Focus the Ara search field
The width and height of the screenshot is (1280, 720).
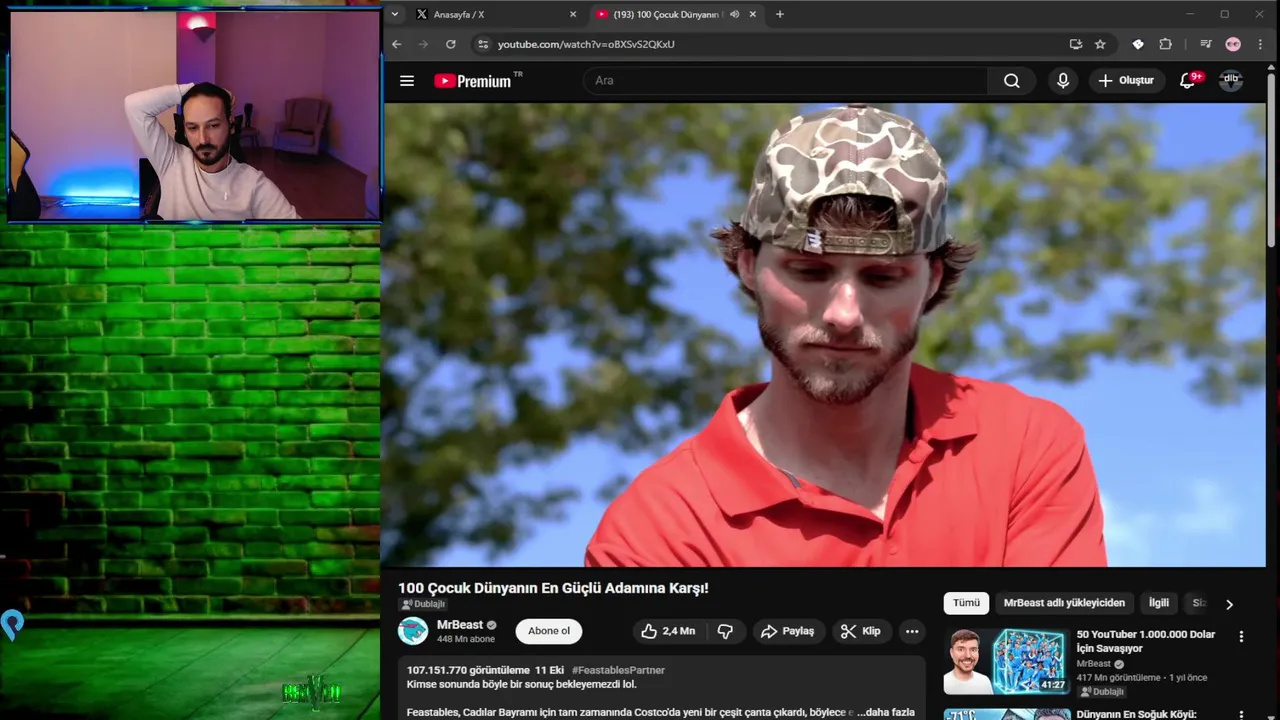pyautogui.click(x=786, y=81)
